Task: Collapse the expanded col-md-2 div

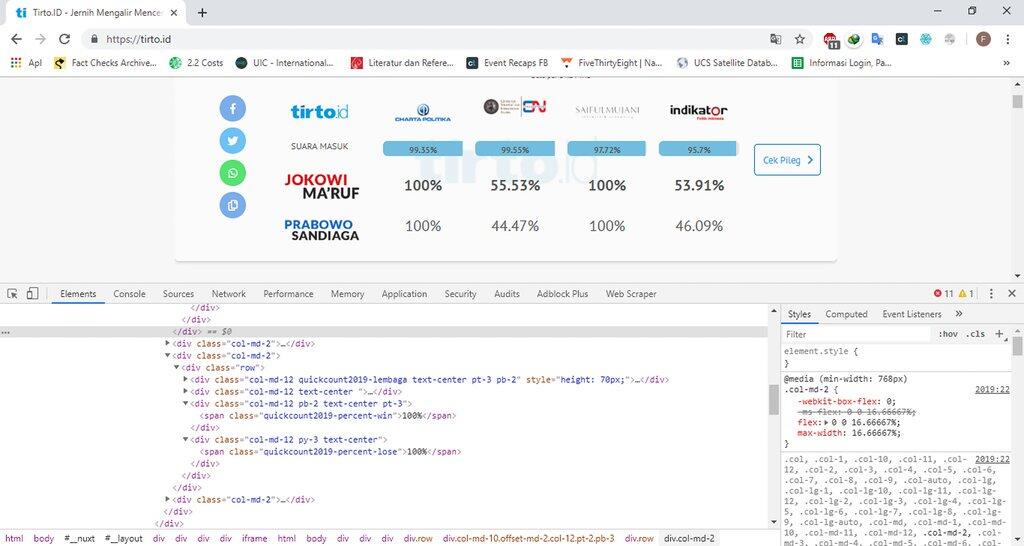Action: tap(168, 355)
